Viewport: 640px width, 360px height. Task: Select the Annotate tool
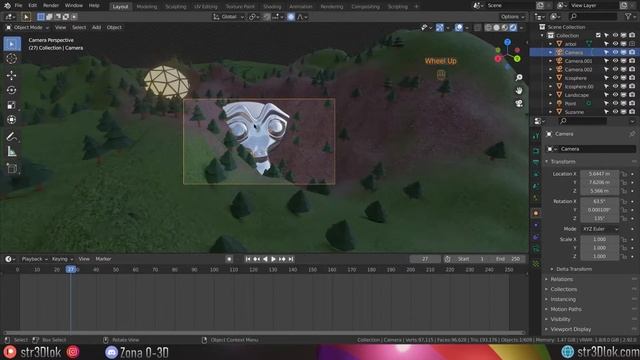pos(12,136)
